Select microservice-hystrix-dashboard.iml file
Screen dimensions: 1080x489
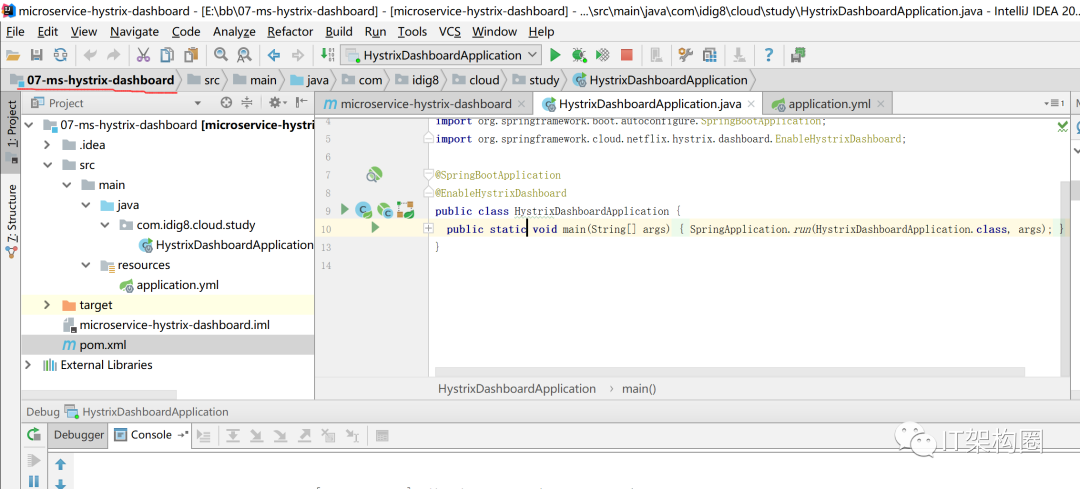pyautogui.click(x=175, y=324)
